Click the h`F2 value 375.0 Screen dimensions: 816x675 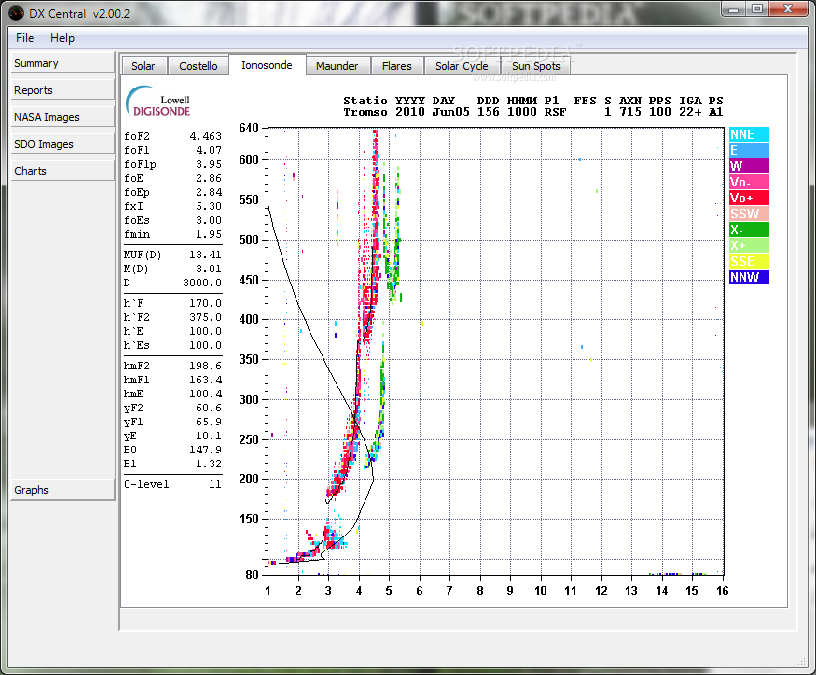point(206,317)
